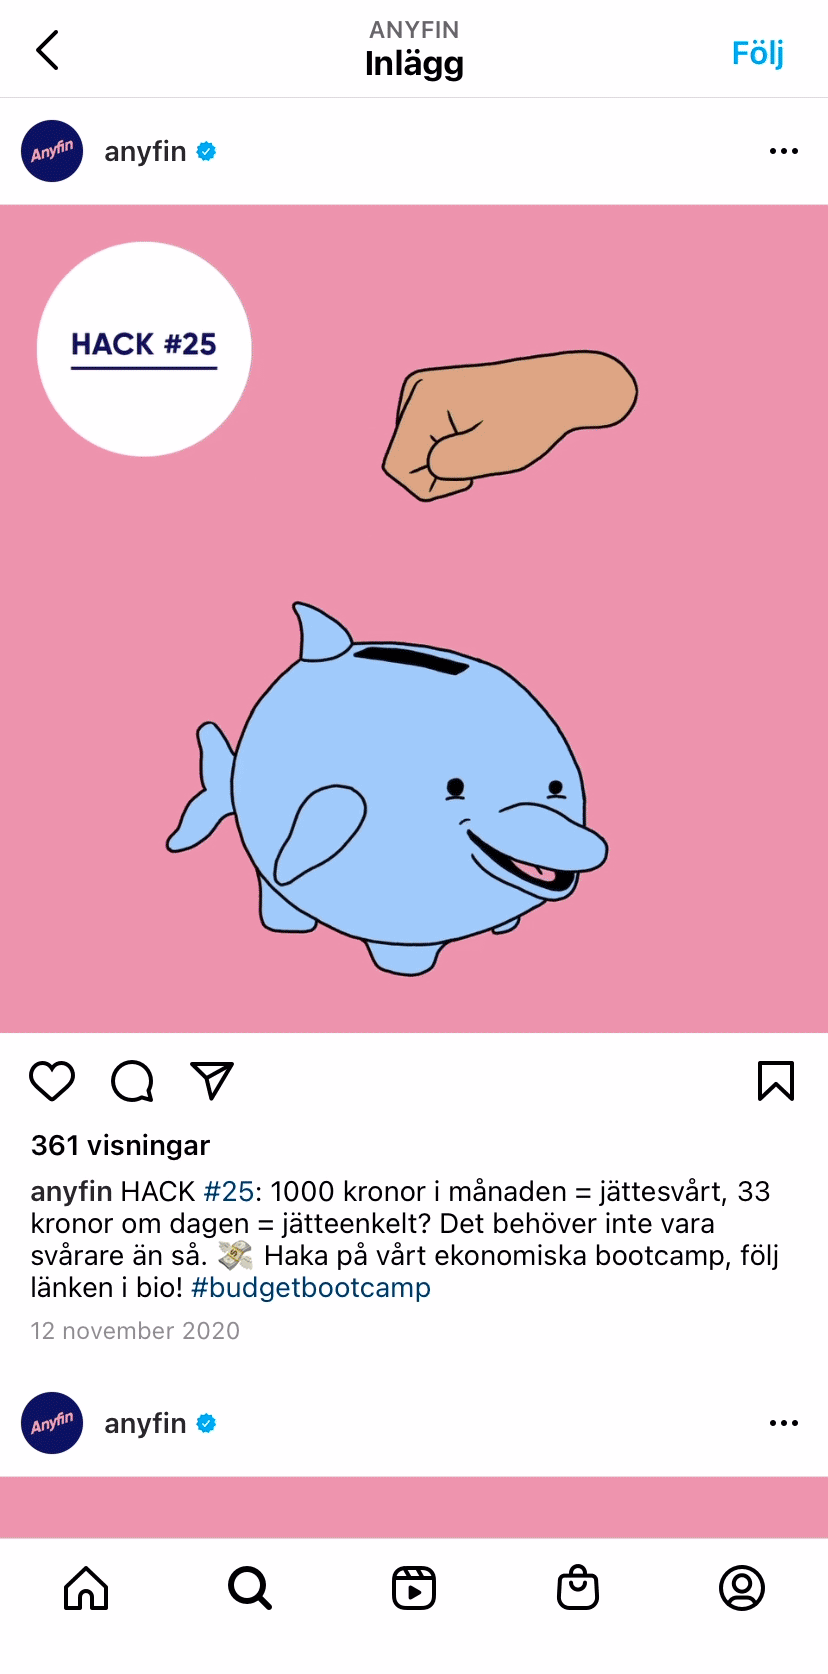
Task: Open the Search tab
Action: (x=250, y=1588)
